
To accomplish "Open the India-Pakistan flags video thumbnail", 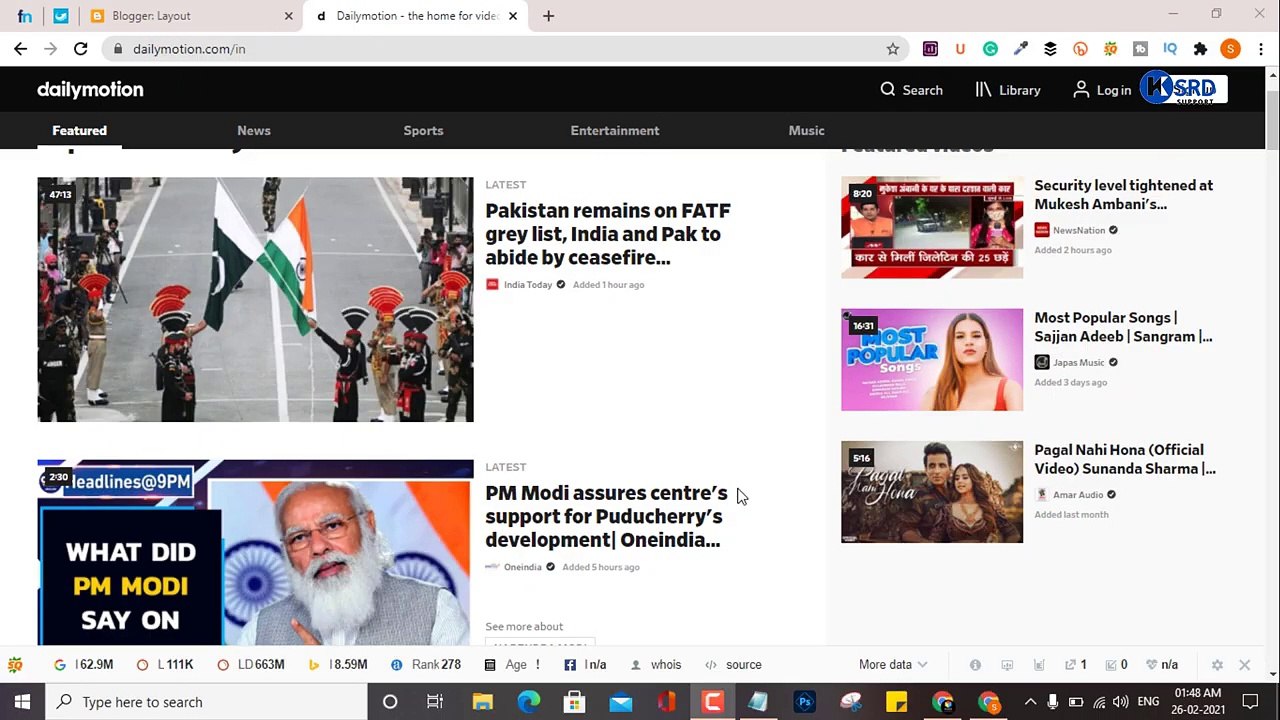I will pos(255,300).
